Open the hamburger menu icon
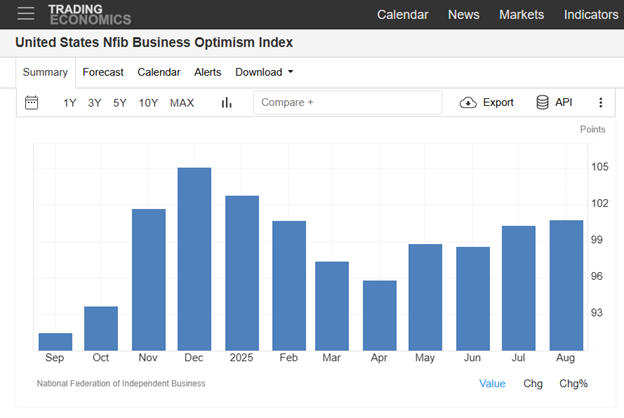Screen dimensions: 624x418 pos(26,13)
